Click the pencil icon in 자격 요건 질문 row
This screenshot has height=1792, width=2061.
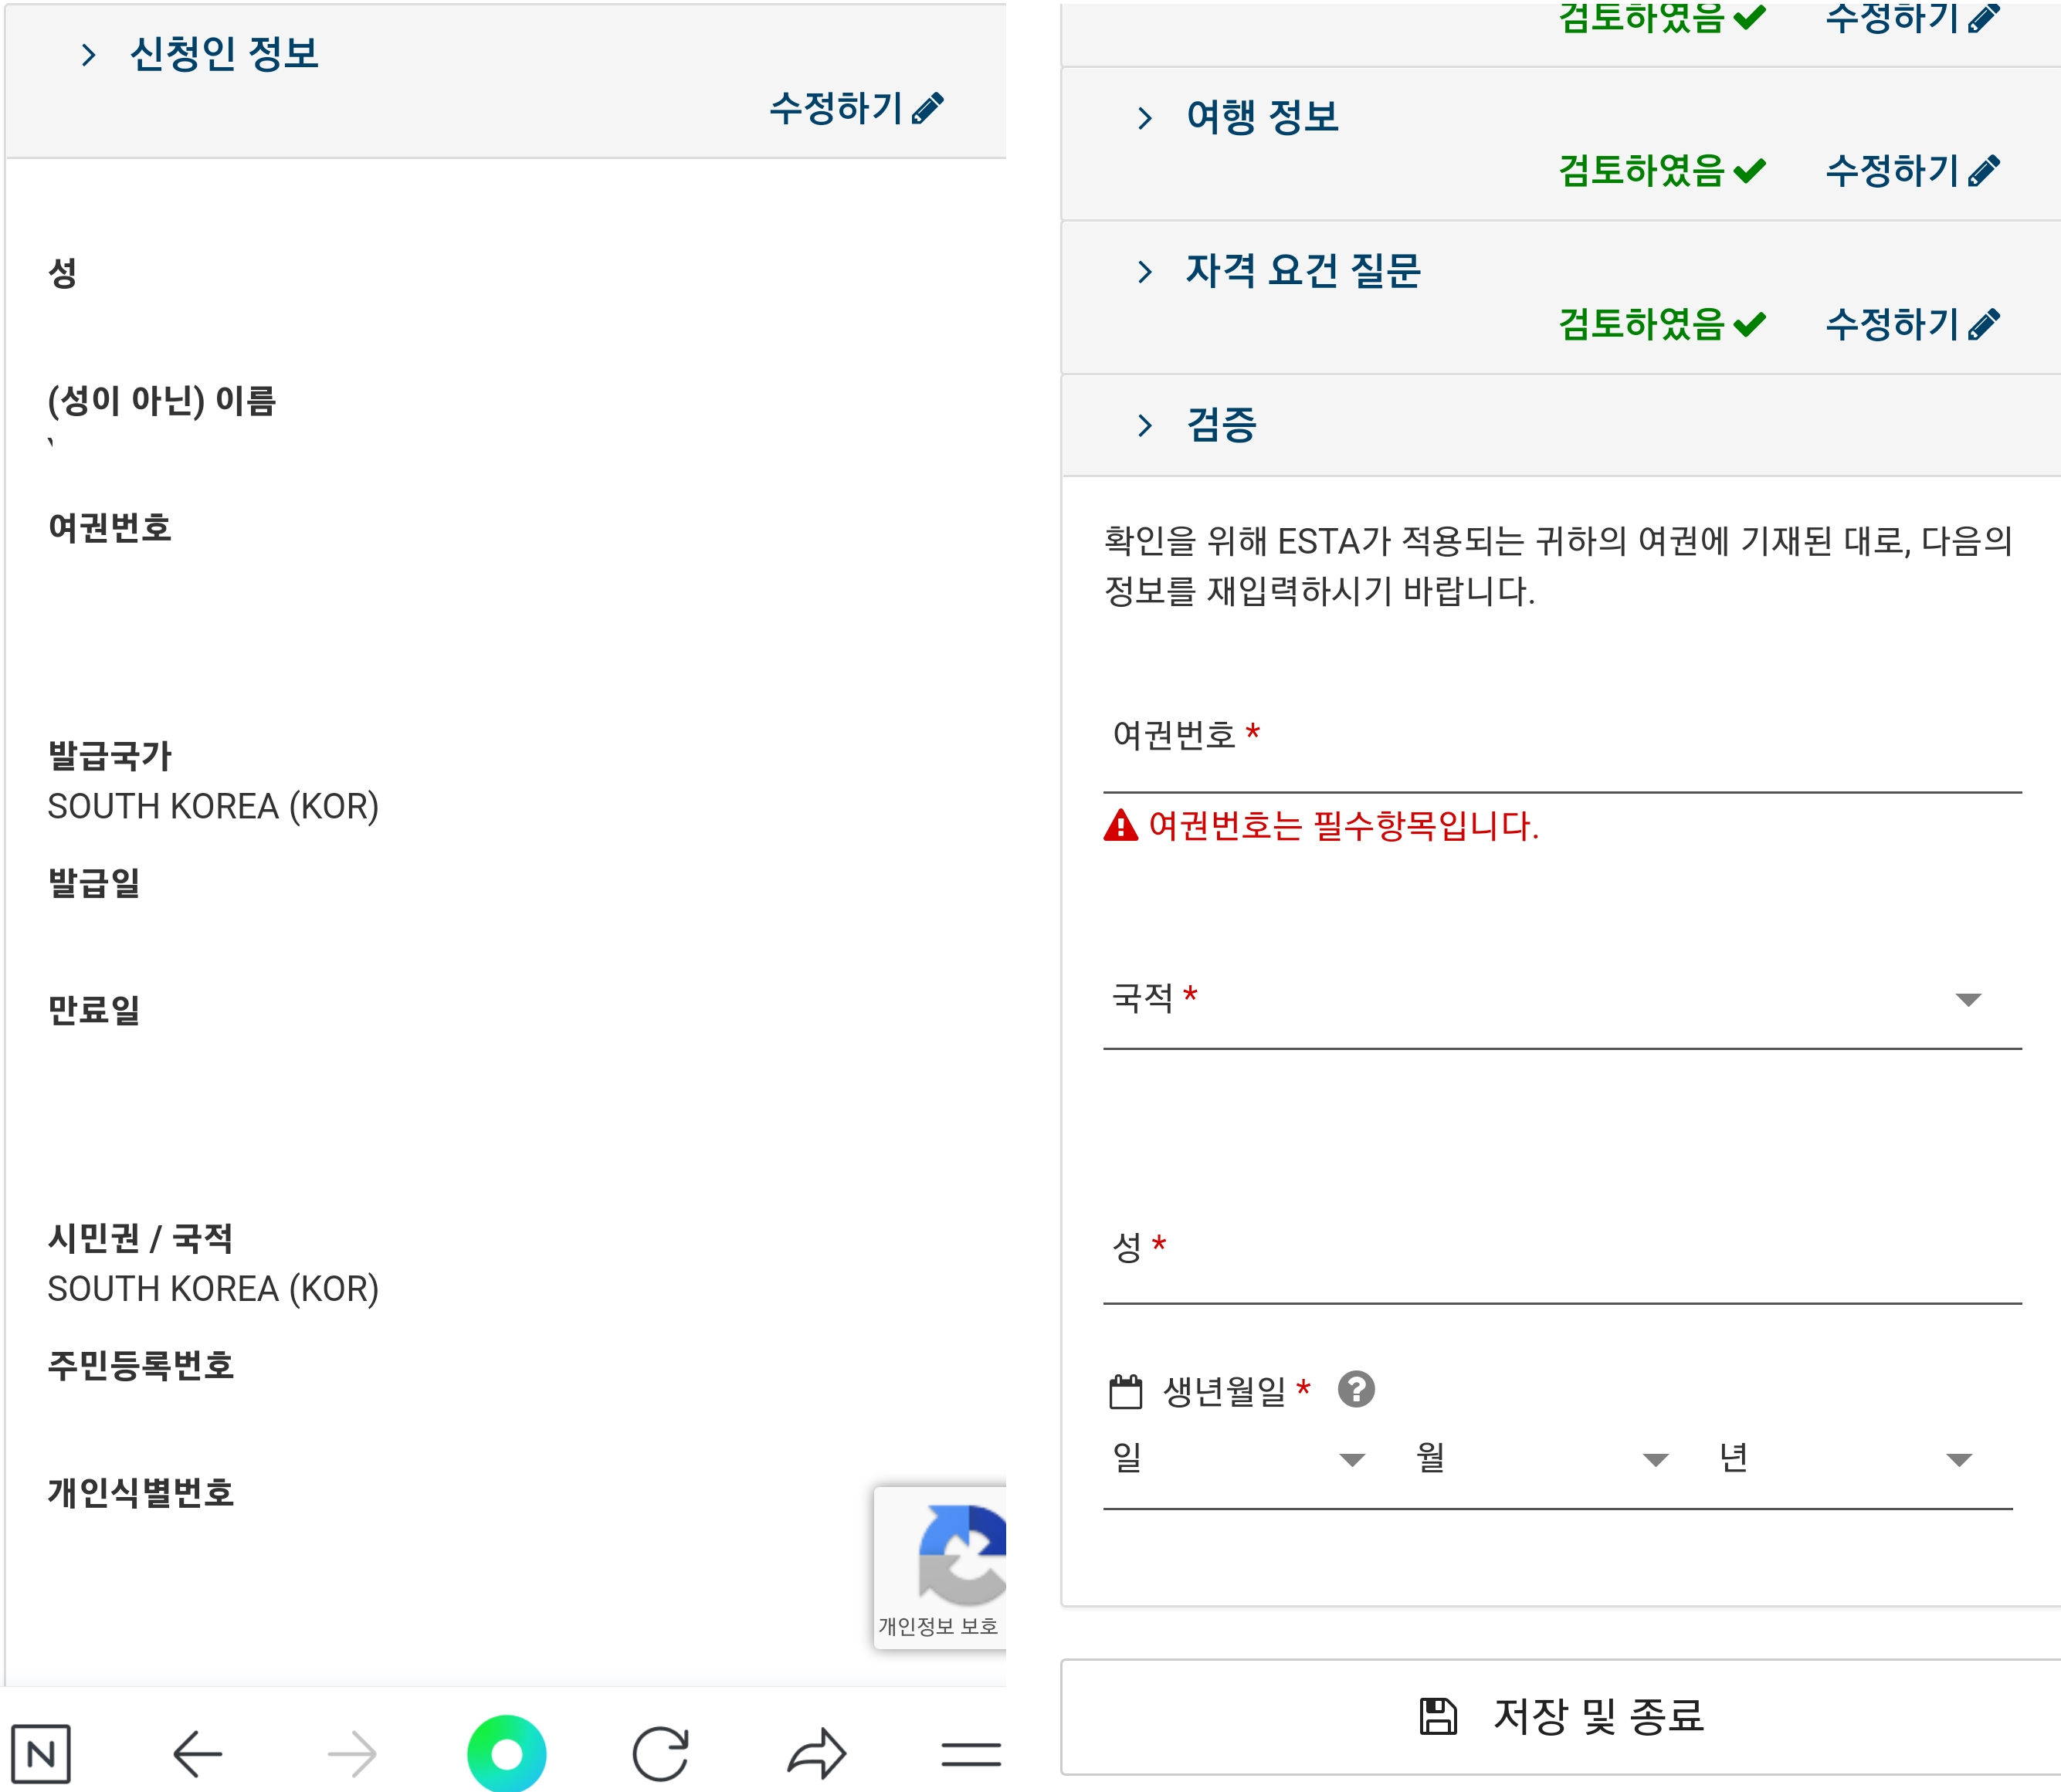1983,324
